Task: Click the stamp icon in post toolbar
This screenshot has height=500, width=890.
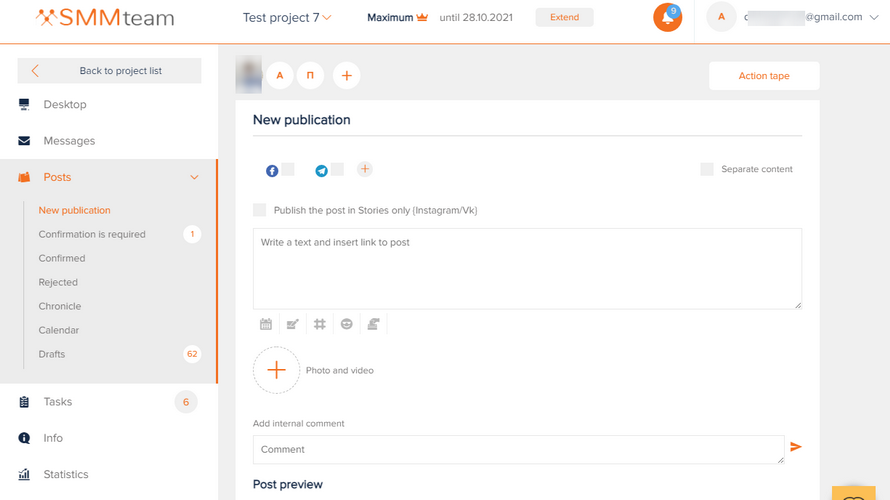Action: (373, 324)
